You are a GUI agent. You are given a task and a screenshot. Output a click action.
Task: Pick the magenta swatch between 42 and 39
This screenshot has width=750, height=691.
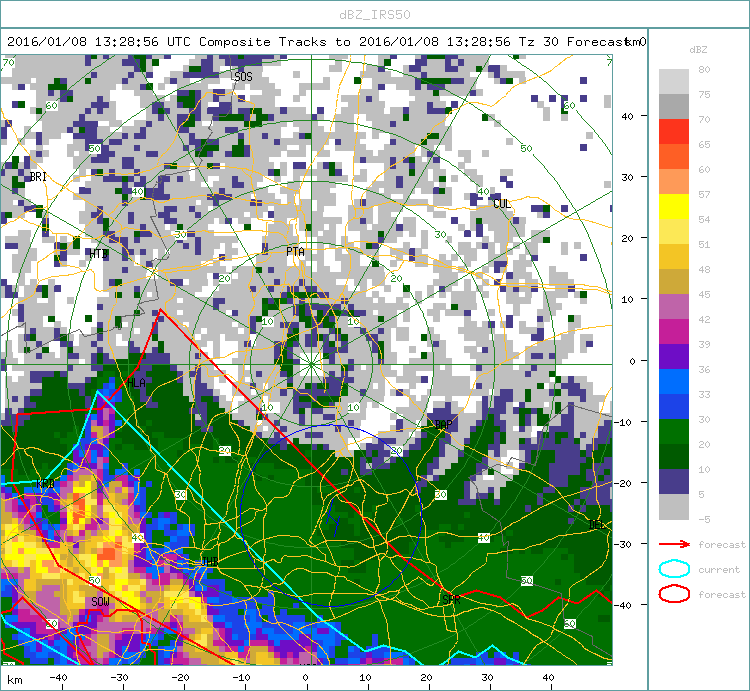(x=673, y=331)
